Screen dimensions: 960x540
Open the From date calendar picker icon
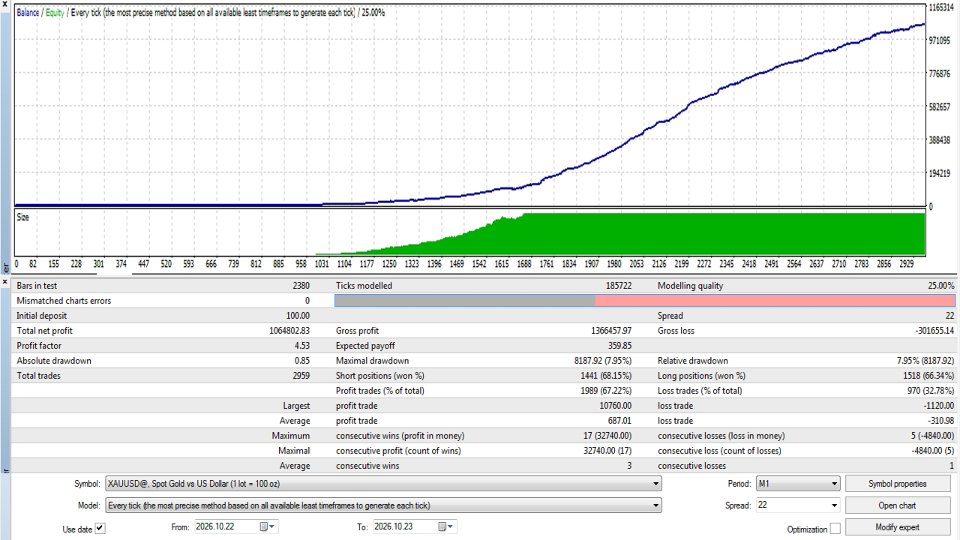click(x=267, y=527)
